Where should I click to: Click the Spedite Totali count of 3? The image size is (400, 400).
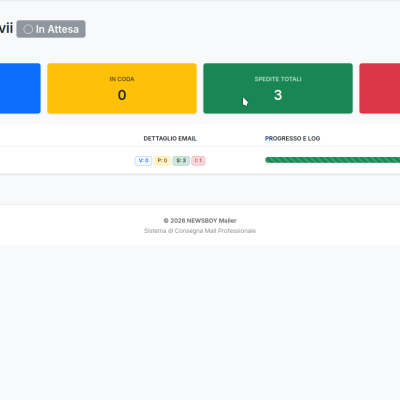click(x=278, y=95)
